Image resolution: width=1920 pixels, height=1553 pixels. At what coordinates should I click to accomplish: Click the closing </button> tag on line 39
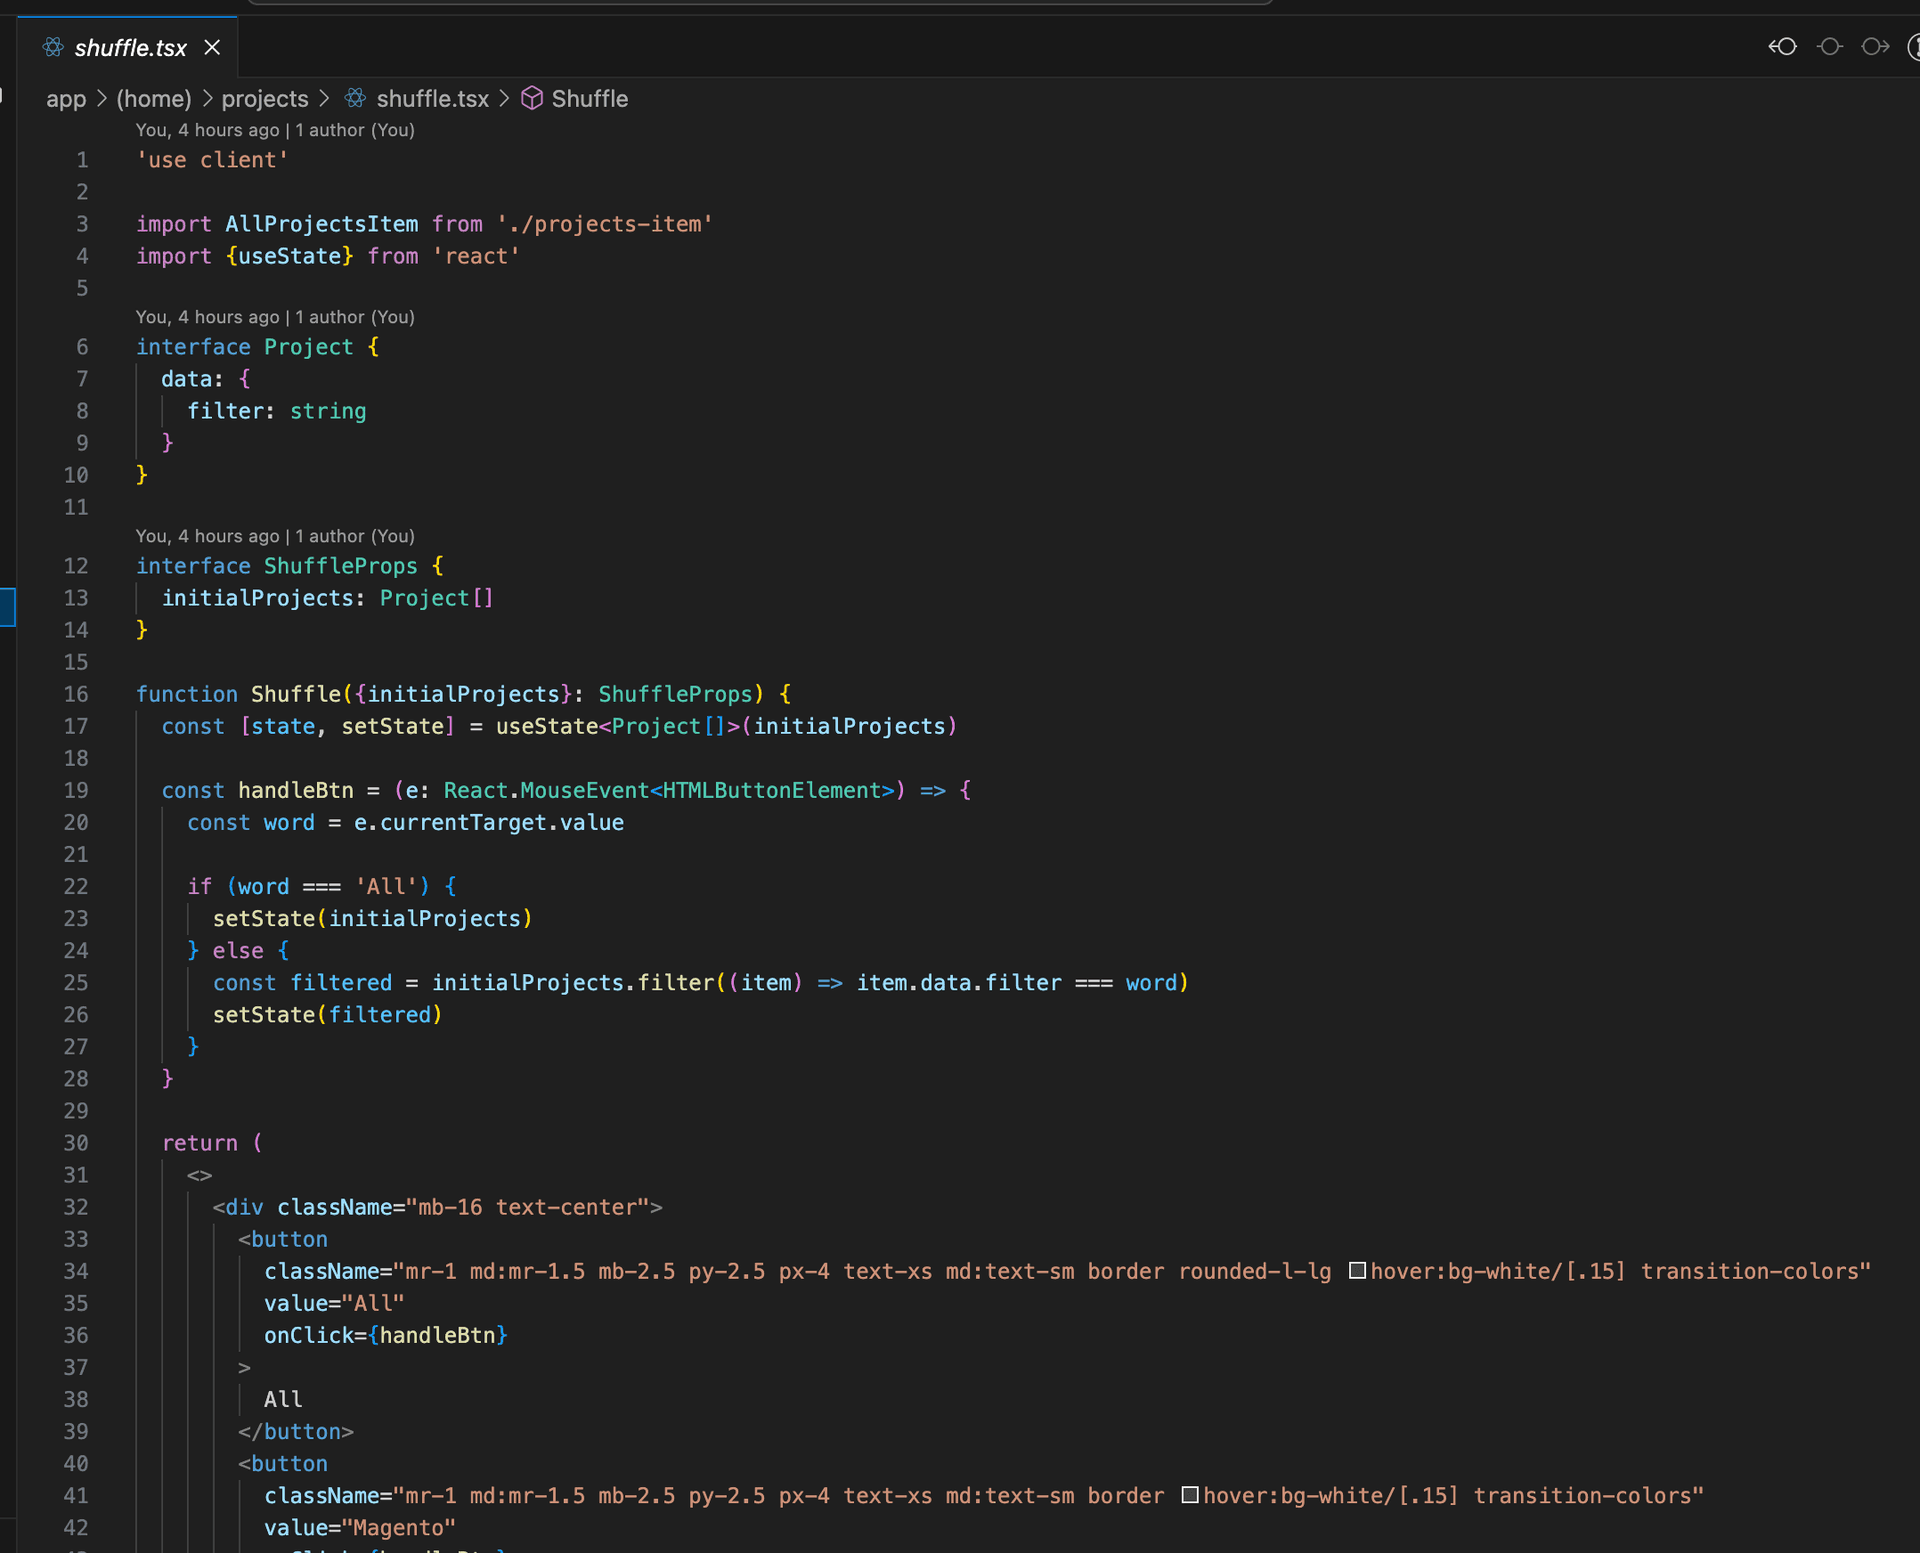[x=296, y=1431]
